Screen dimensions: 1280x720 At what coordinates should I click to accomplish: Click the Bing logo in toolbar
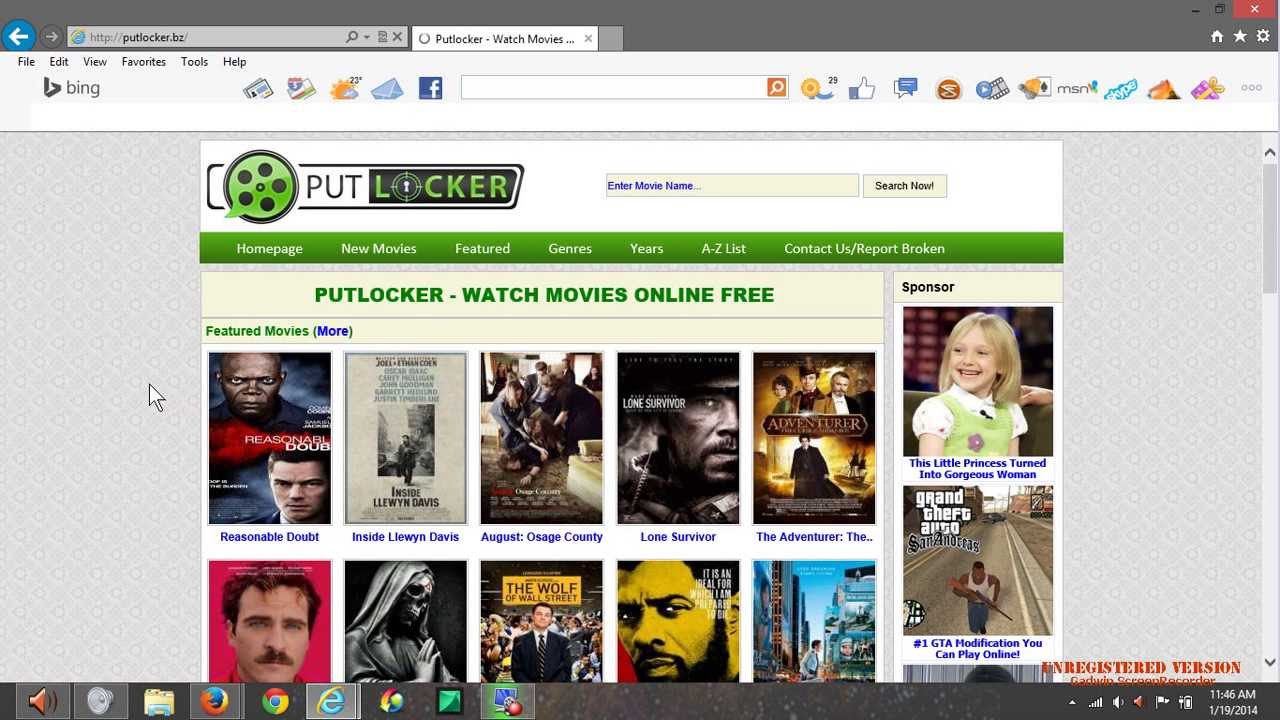(x=71, y=88)
